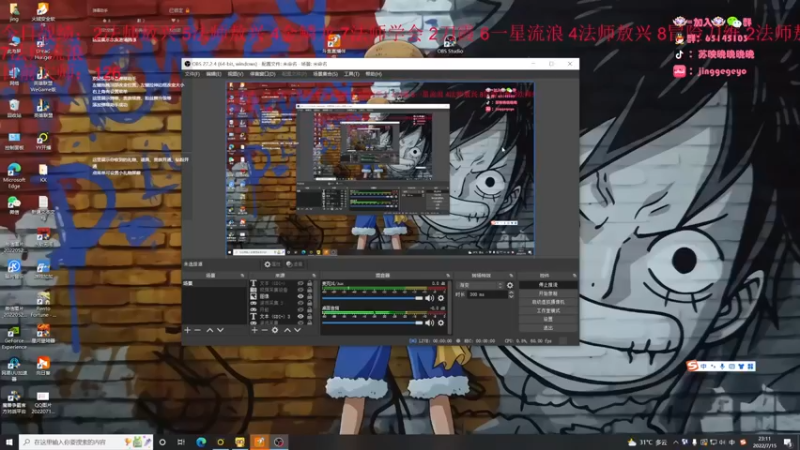Image resolution: width=800 pixels, height=450 pixels.
Task: Move scene up with the up arrow
Action: coord(210,330)
